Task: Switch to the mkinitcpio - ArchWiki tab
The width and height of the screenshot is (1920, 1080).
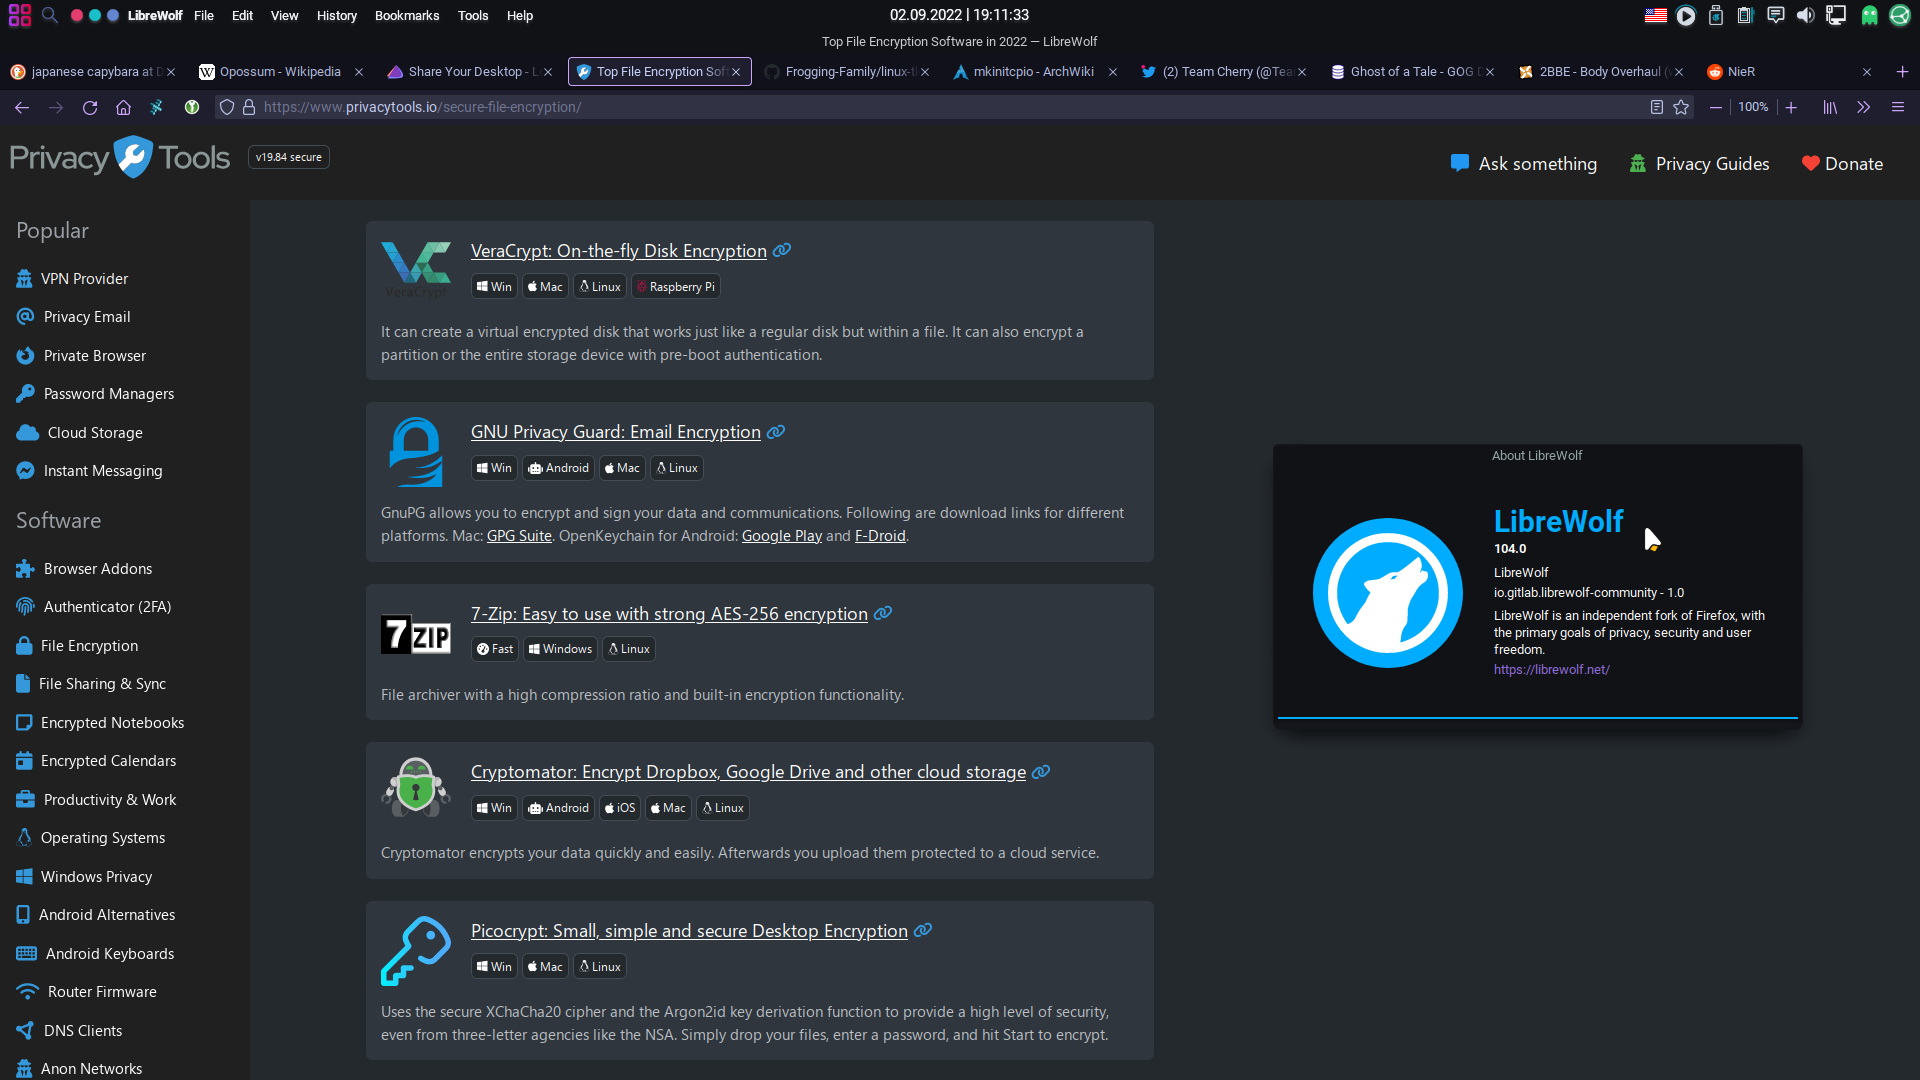Action: 1033,72
